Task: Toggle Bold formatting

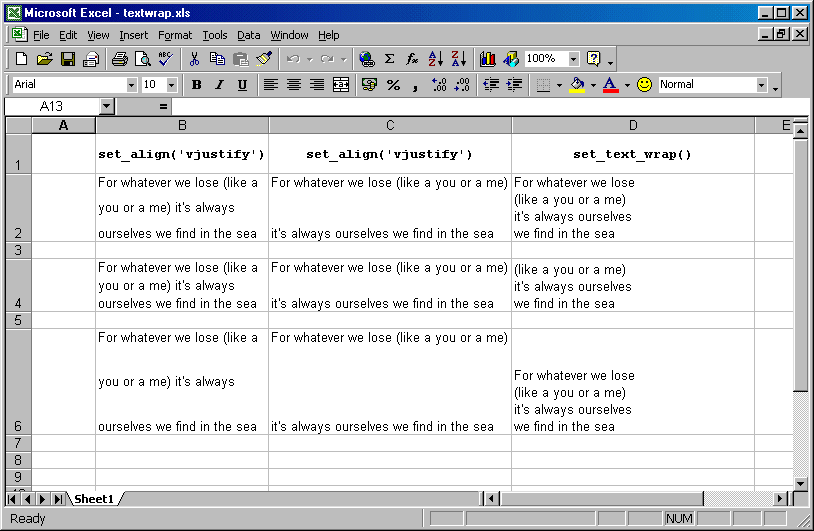Action: click(x=196, y=85)
